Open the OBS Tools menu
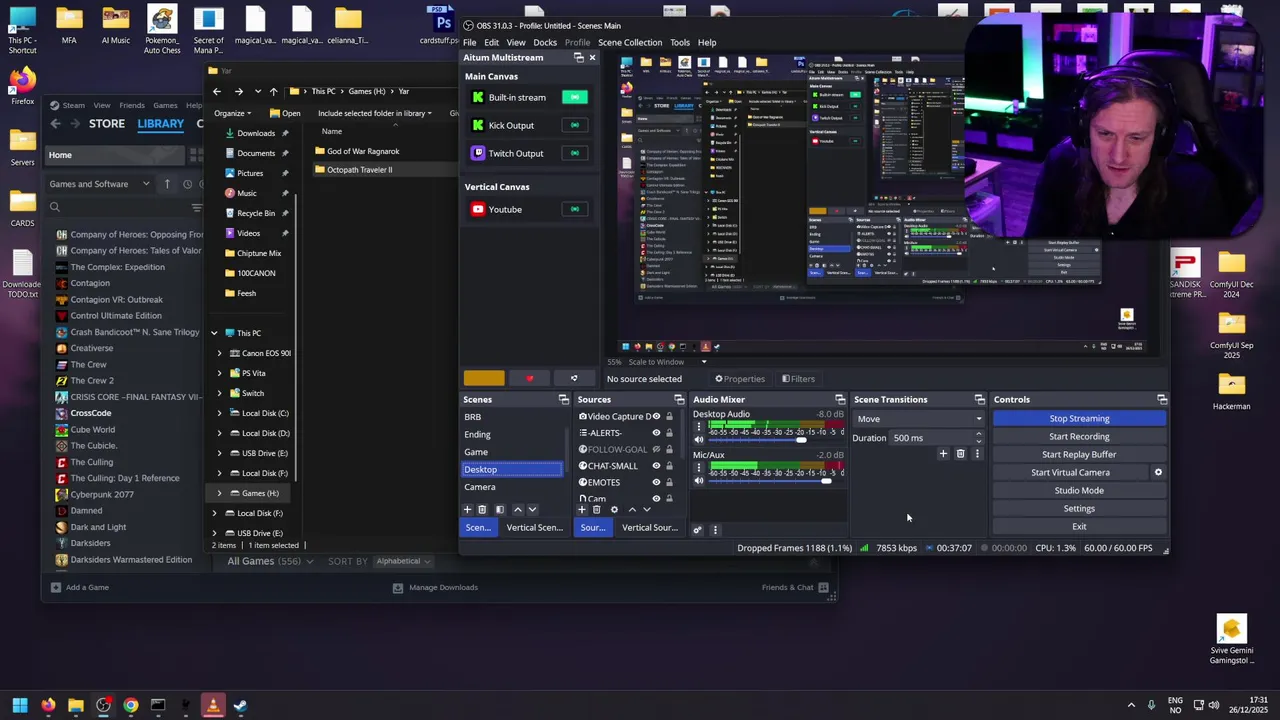 point(680,43)
